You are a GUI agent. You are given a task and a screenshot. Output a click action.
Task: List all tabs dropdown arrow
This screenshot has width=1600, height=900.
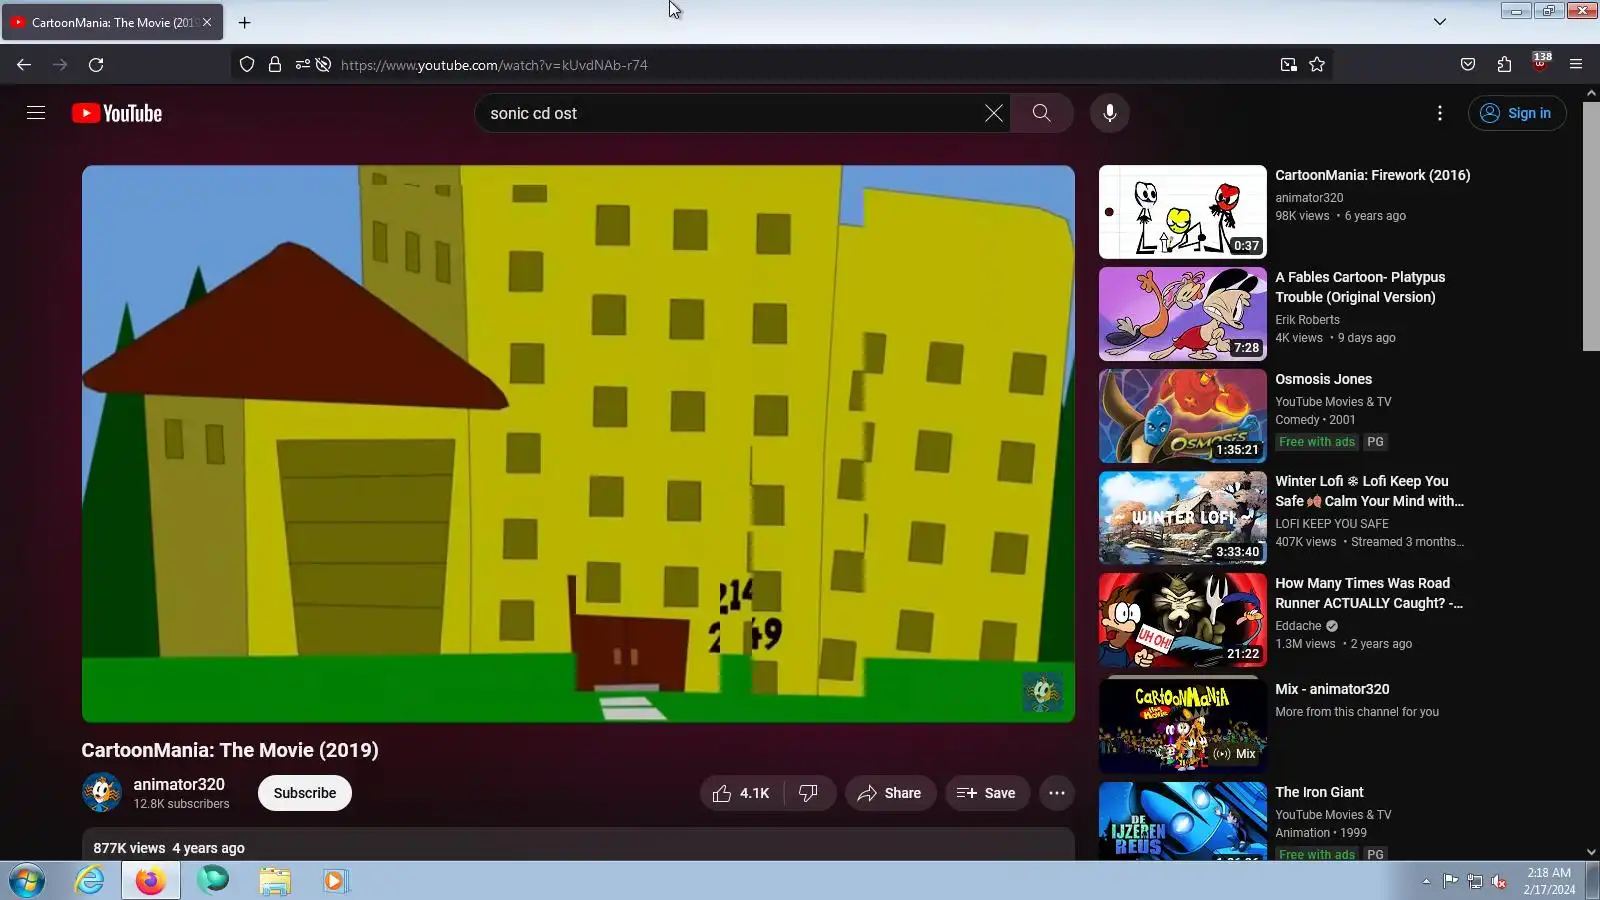pyautogui.click(x=1440, y=22)
